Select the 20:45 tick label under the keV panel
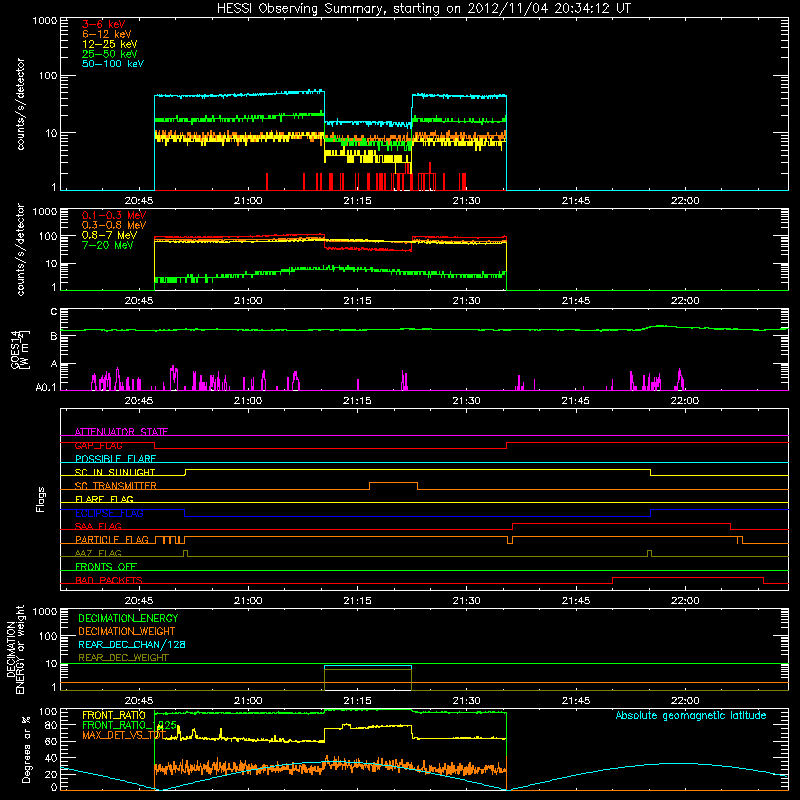 [139, 201]
